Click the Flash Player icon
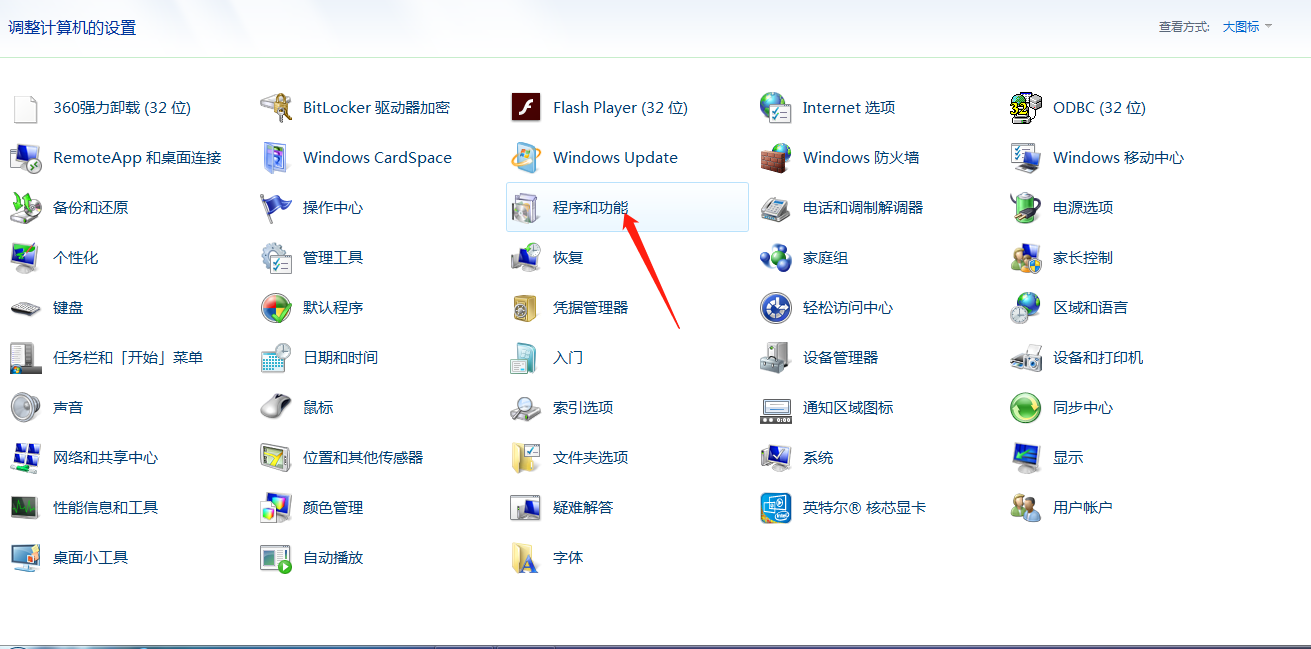The height and width of the screenshot is (649, 1311). (x=526, y=107)
